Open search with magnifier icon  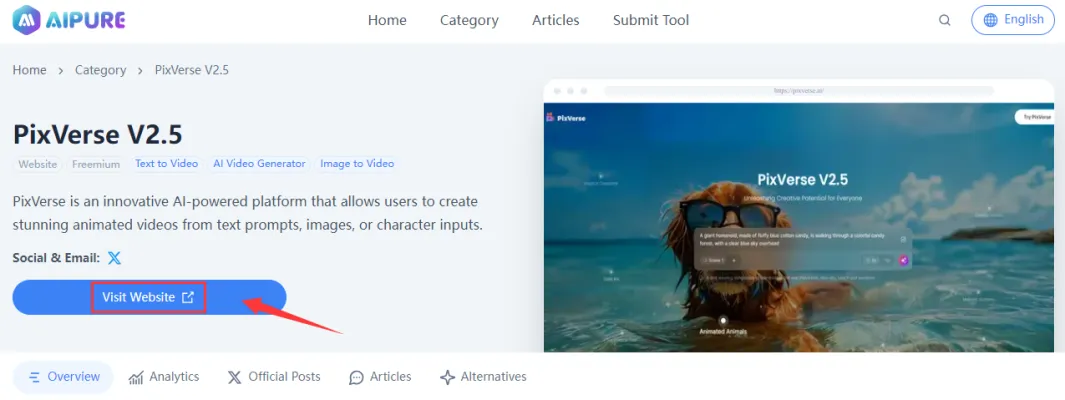(x=945, y=20)
